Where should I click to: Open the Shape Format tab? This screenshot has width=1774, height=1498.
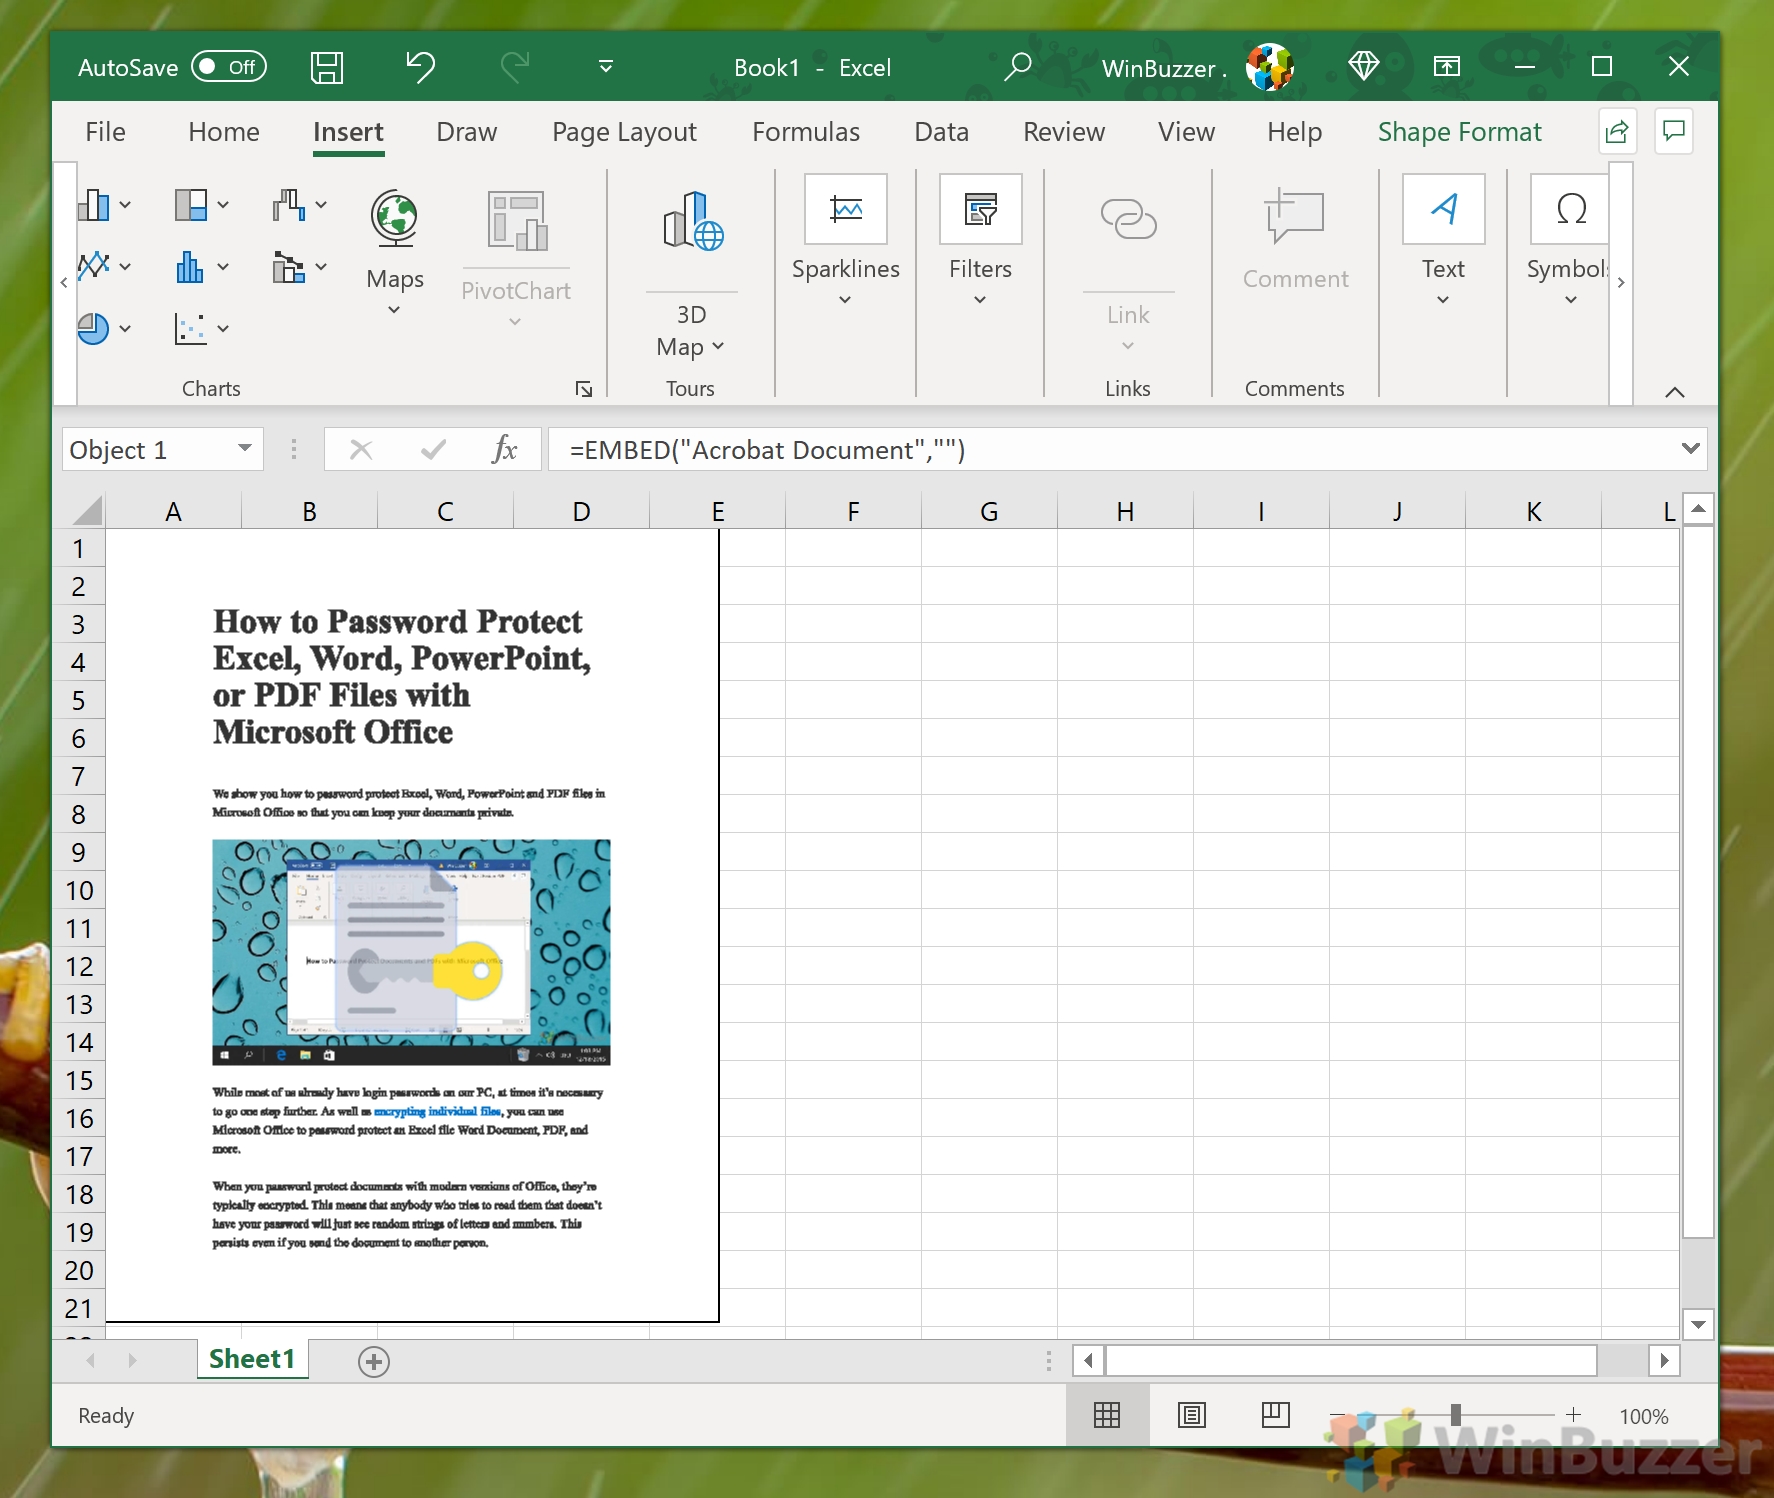[1458, 131]
